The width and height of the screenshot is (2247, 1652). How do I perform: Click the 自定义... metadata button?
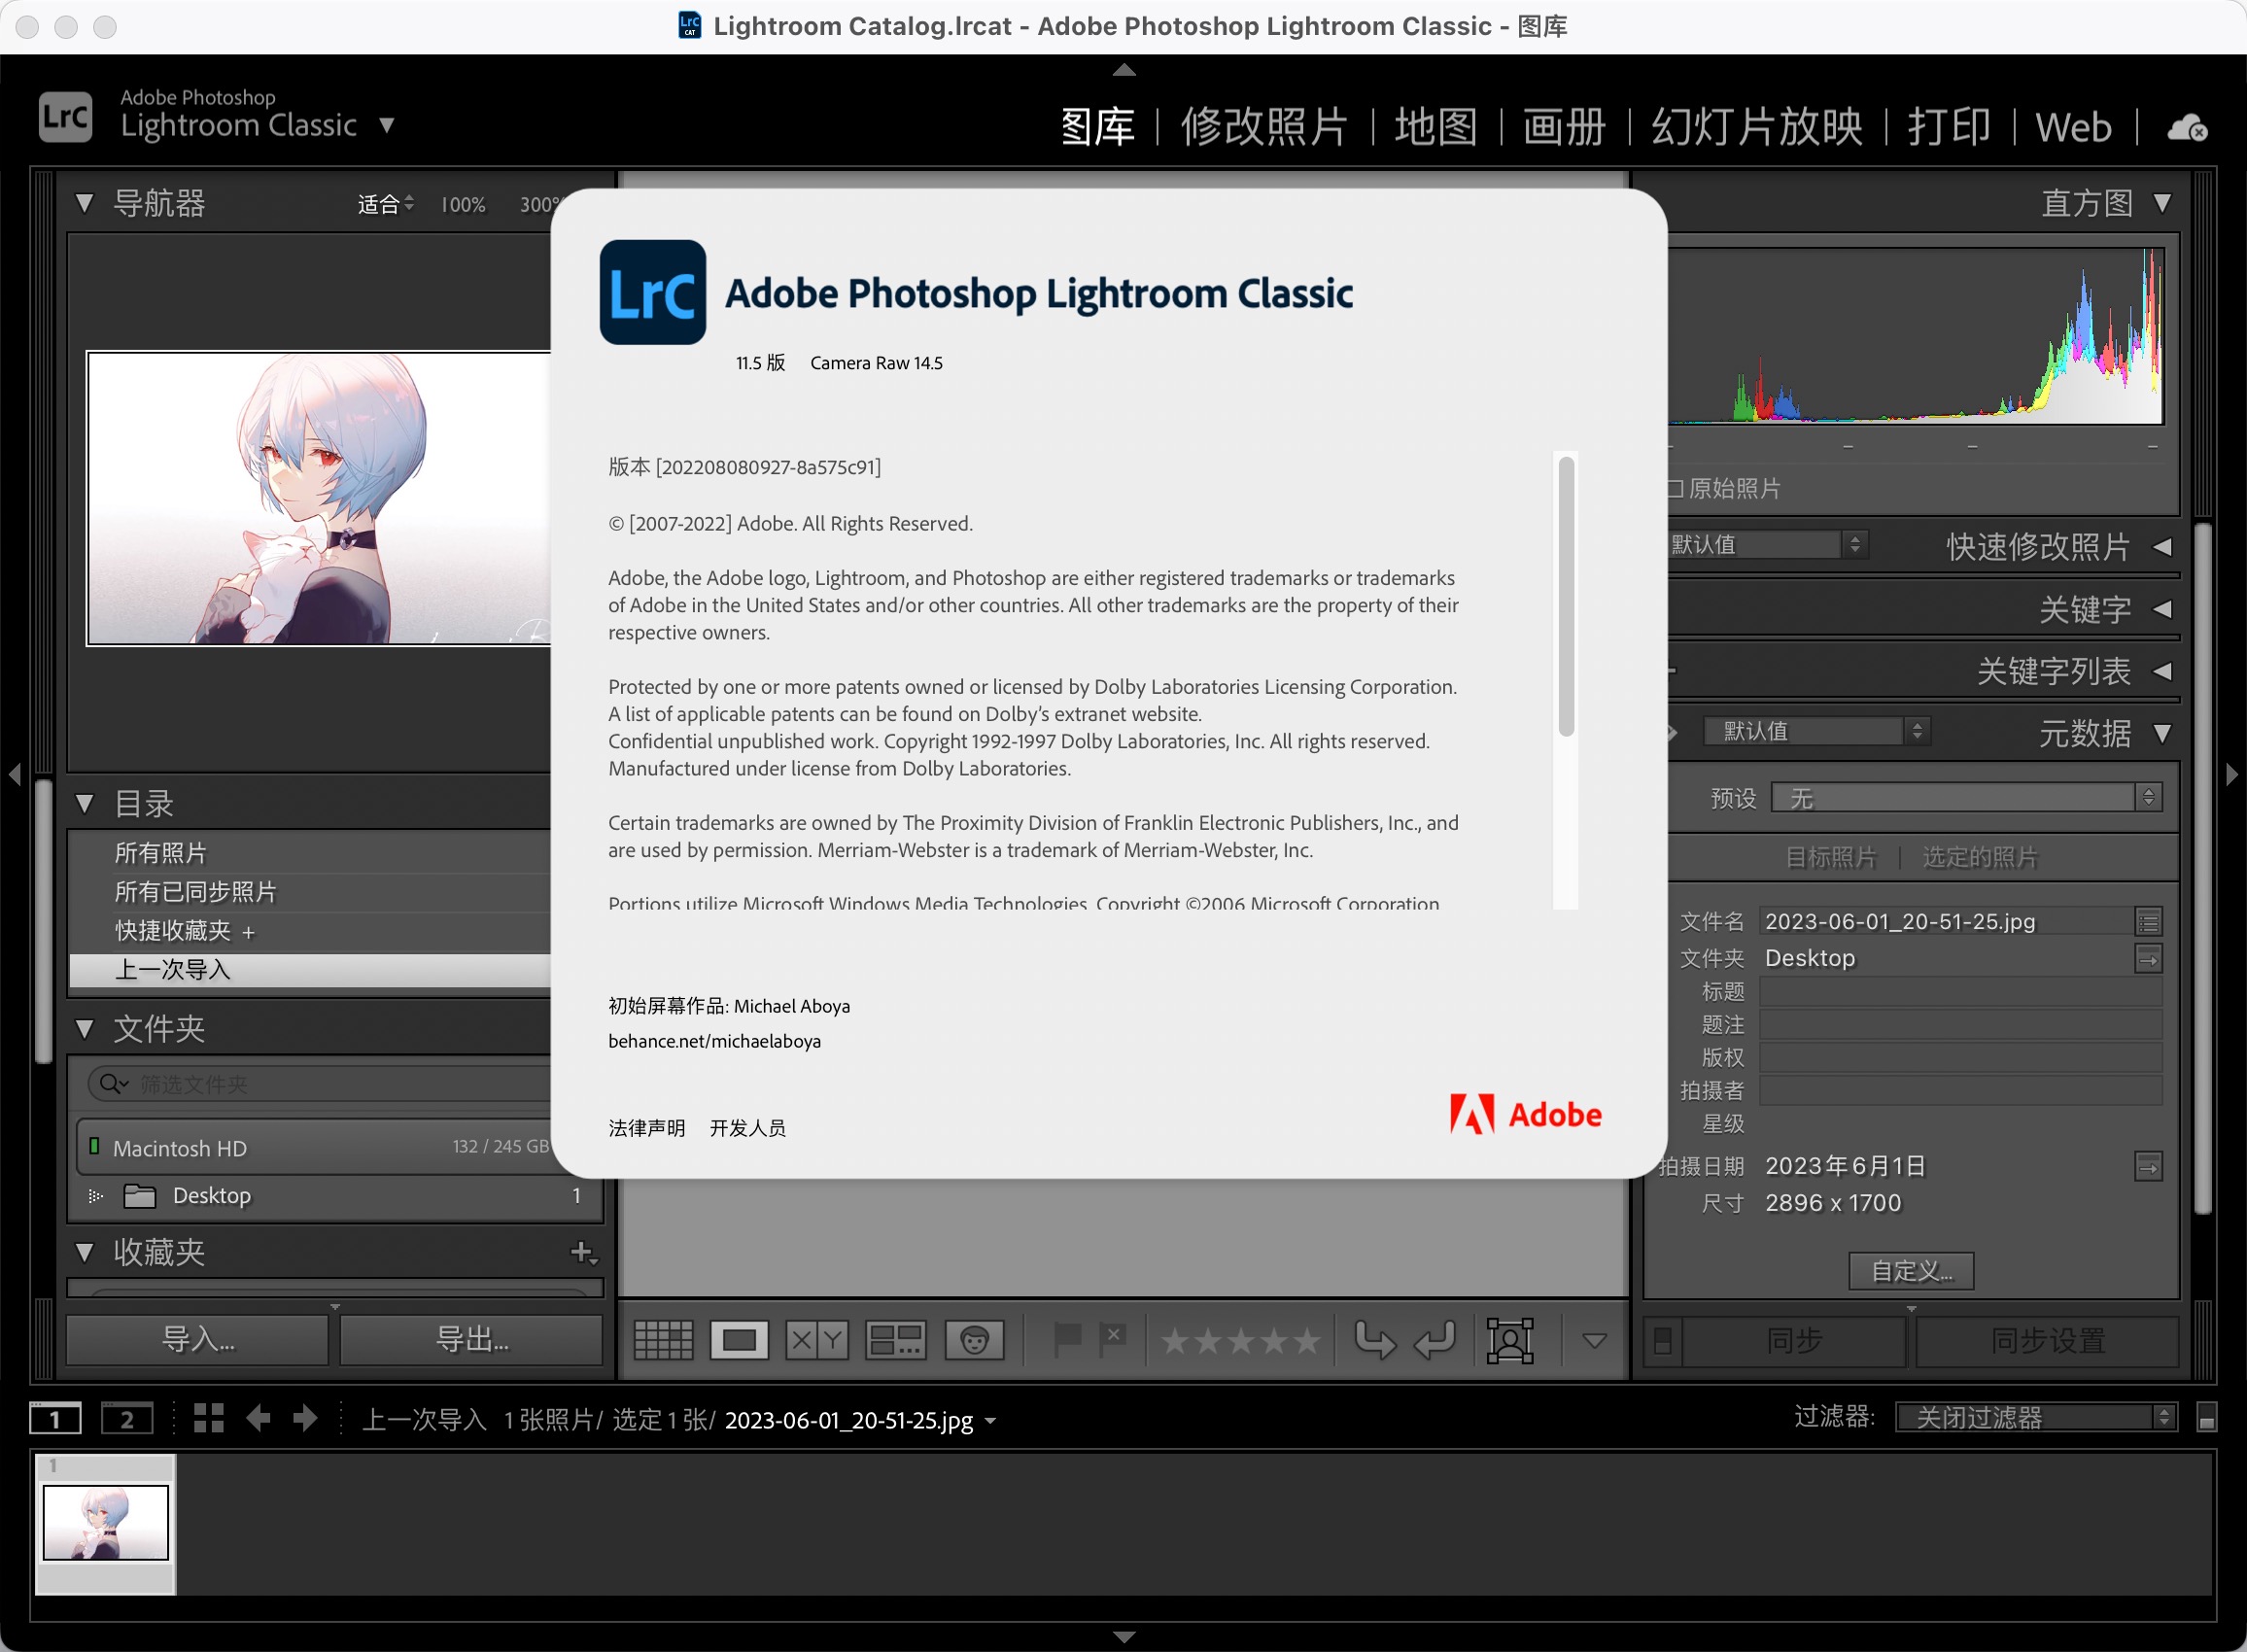[1911, 1271]
